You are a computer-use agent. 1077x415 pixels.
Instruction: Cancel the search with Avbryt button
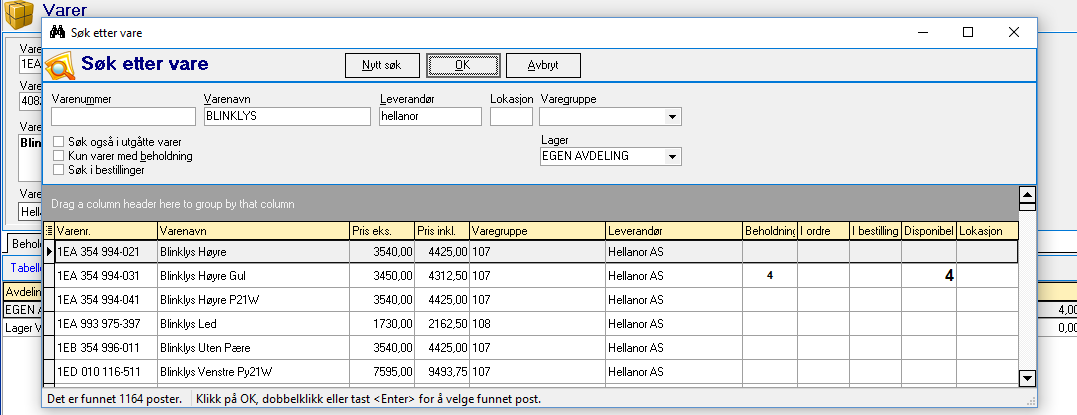(542, 65)
